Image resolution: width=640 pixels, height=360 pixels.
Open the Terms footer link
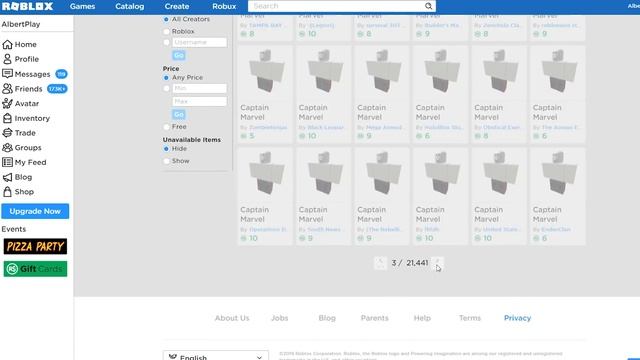[x=470, y=318]
